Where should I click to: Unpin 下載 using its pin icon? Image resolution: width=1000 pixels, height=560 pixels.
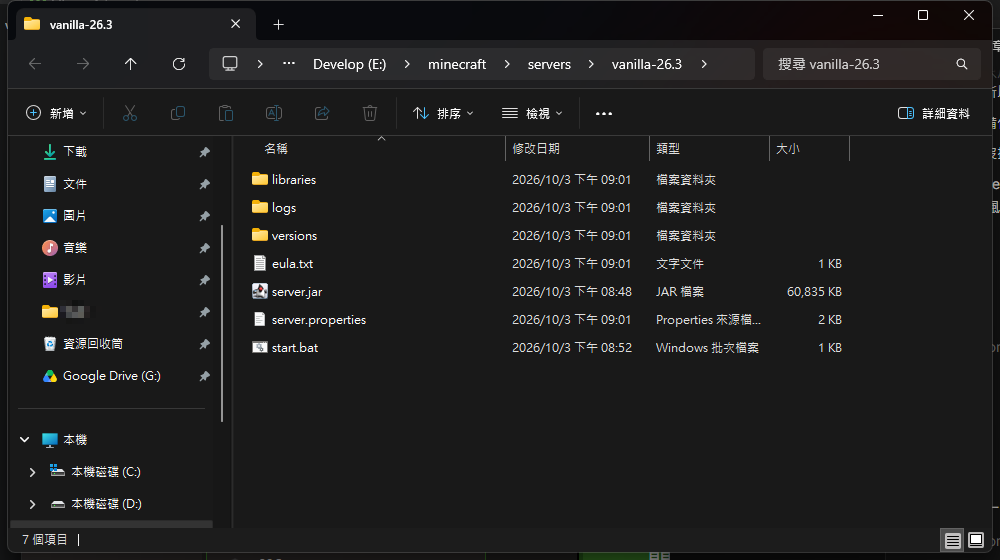(204, 152)
